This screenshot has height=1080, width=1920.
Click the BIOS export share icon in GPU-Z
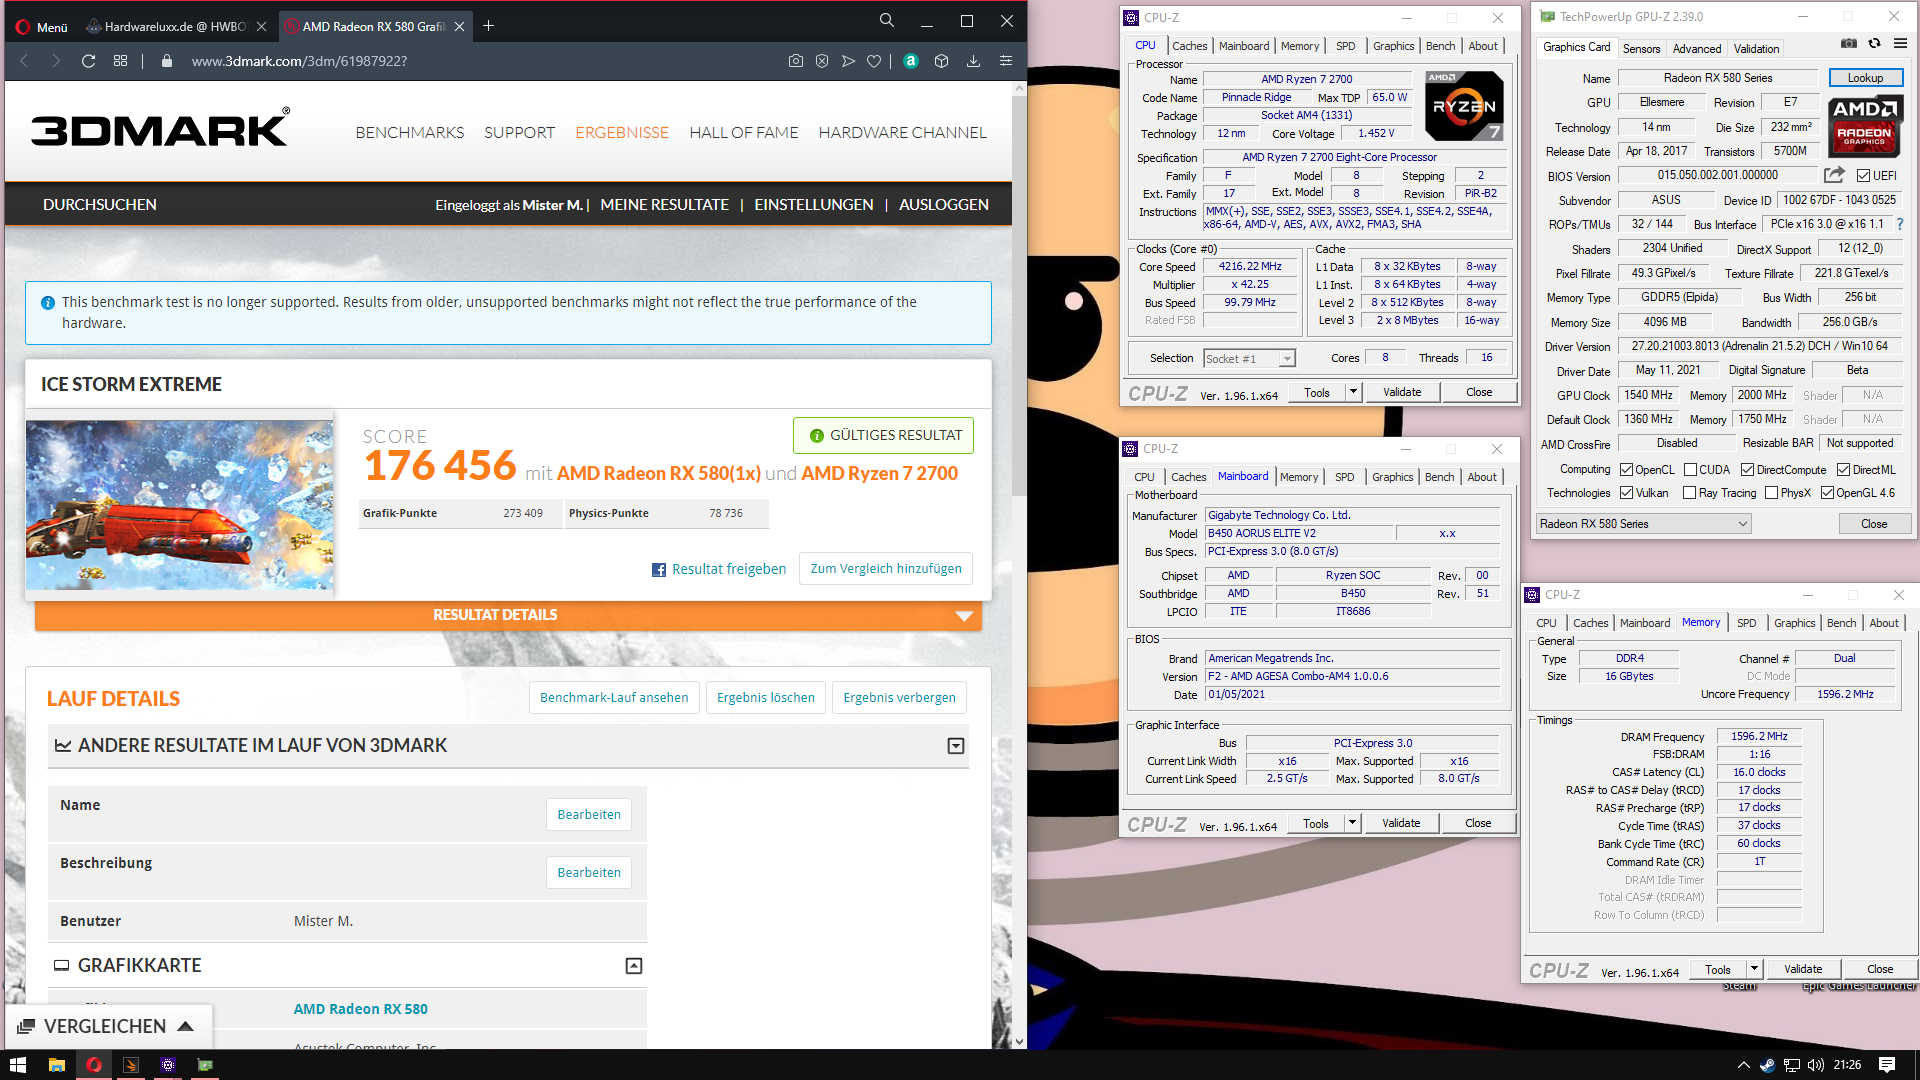point(1834,175)
